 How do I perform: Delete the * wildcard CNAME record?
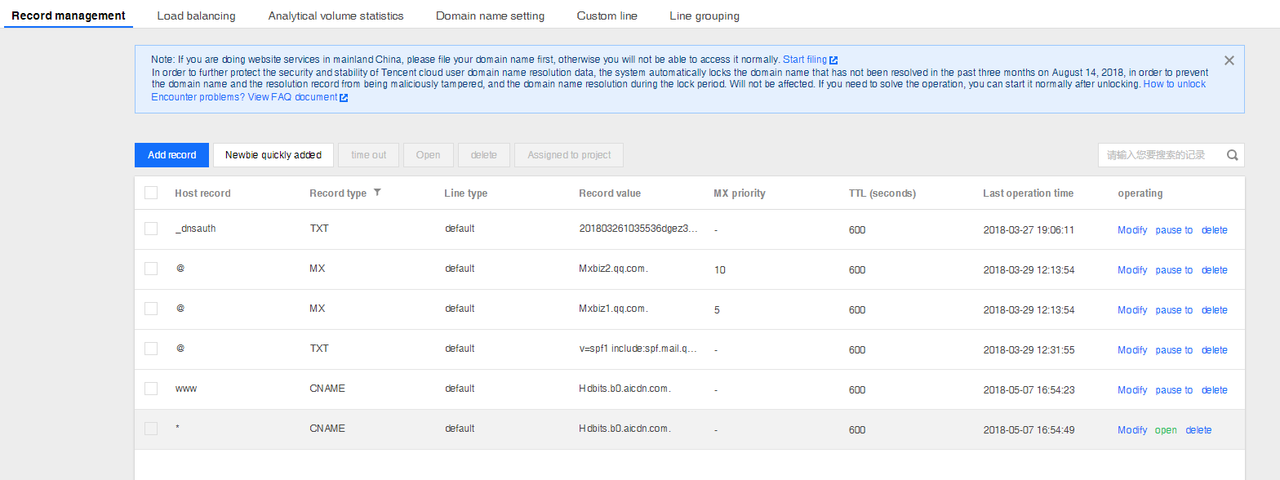pos(1198,430)
